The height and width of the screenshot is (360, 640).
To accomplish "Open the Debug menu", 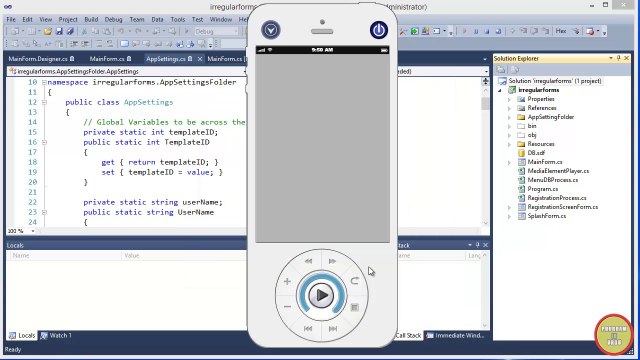I will (113, 19).
